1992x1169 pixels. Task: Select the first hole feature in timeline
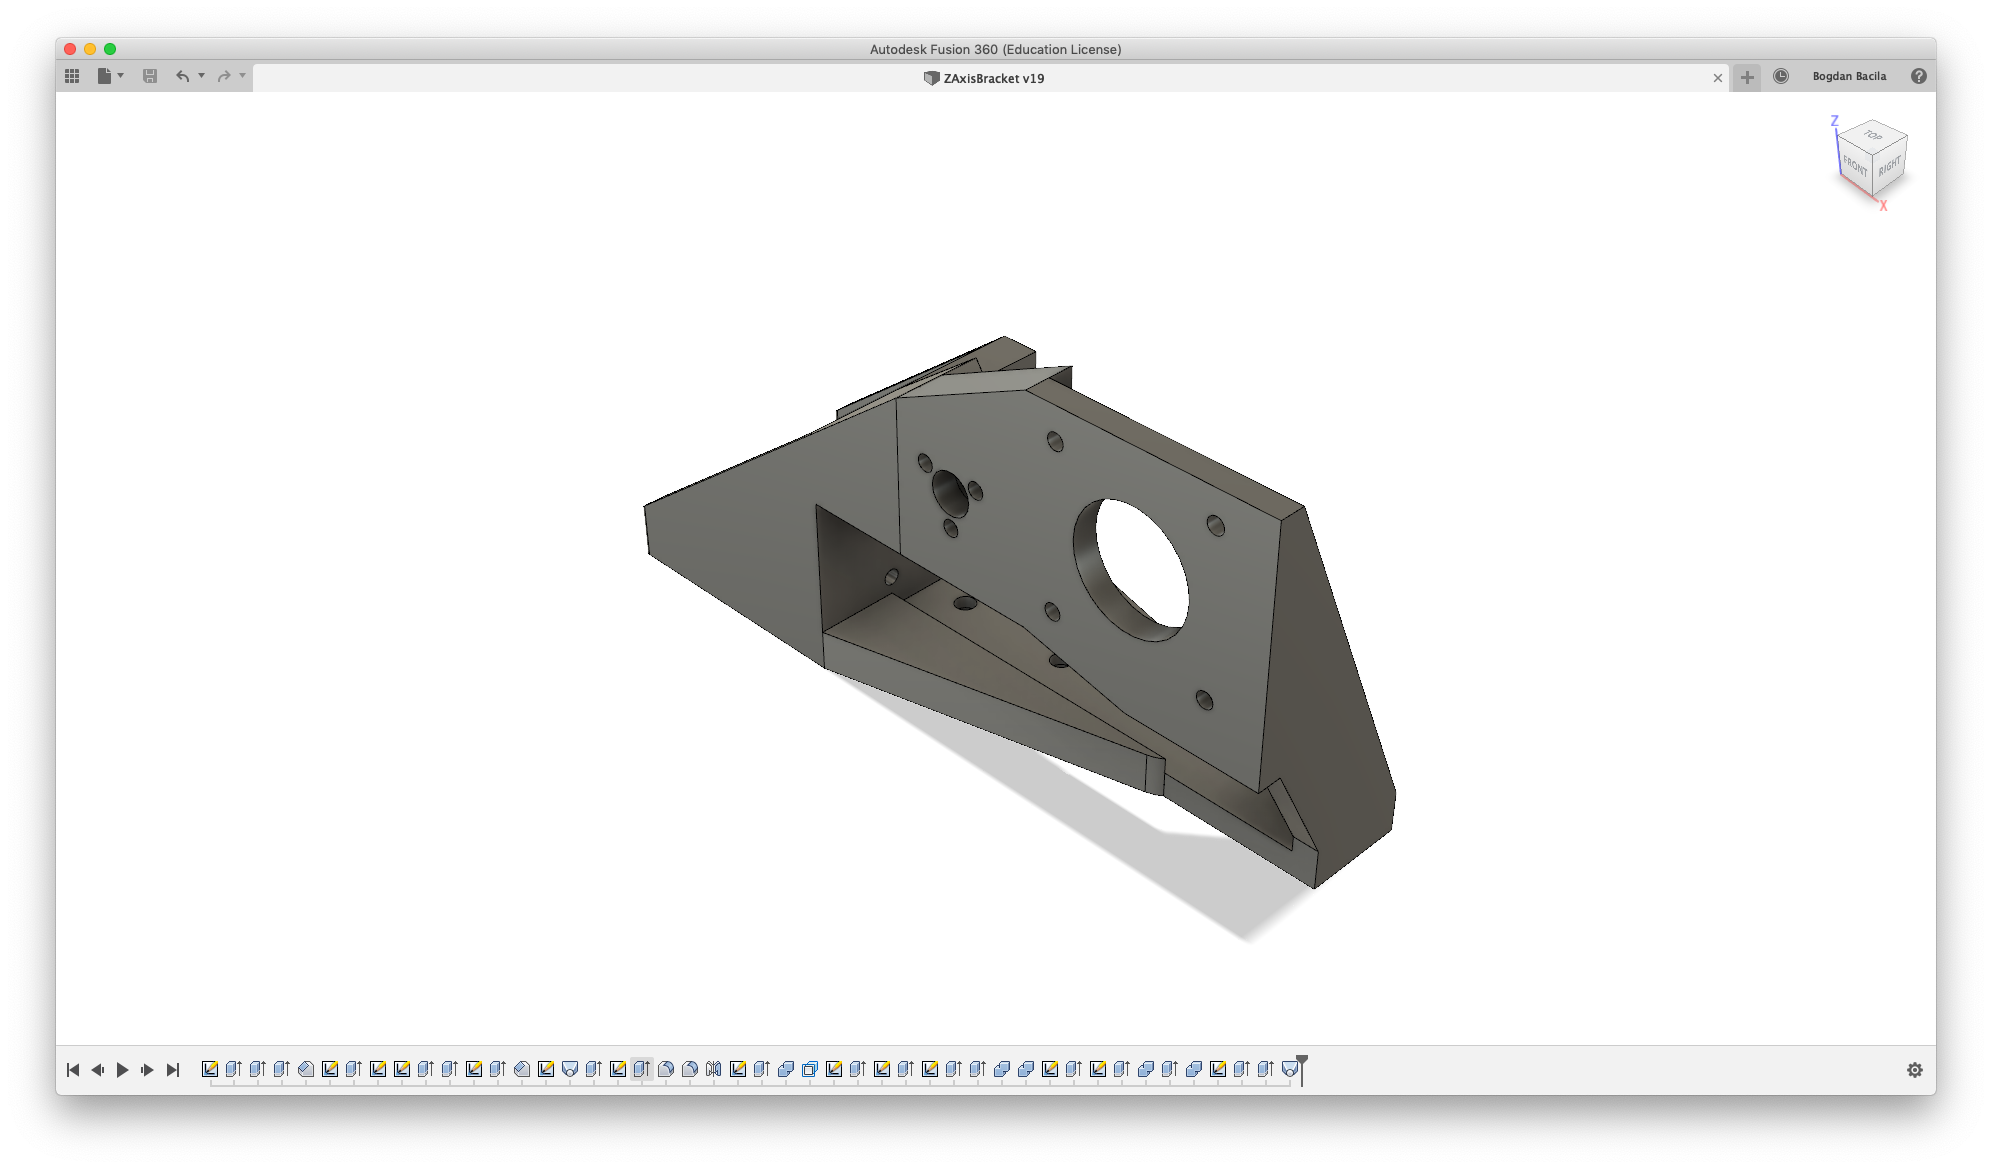click(570, 1069)
